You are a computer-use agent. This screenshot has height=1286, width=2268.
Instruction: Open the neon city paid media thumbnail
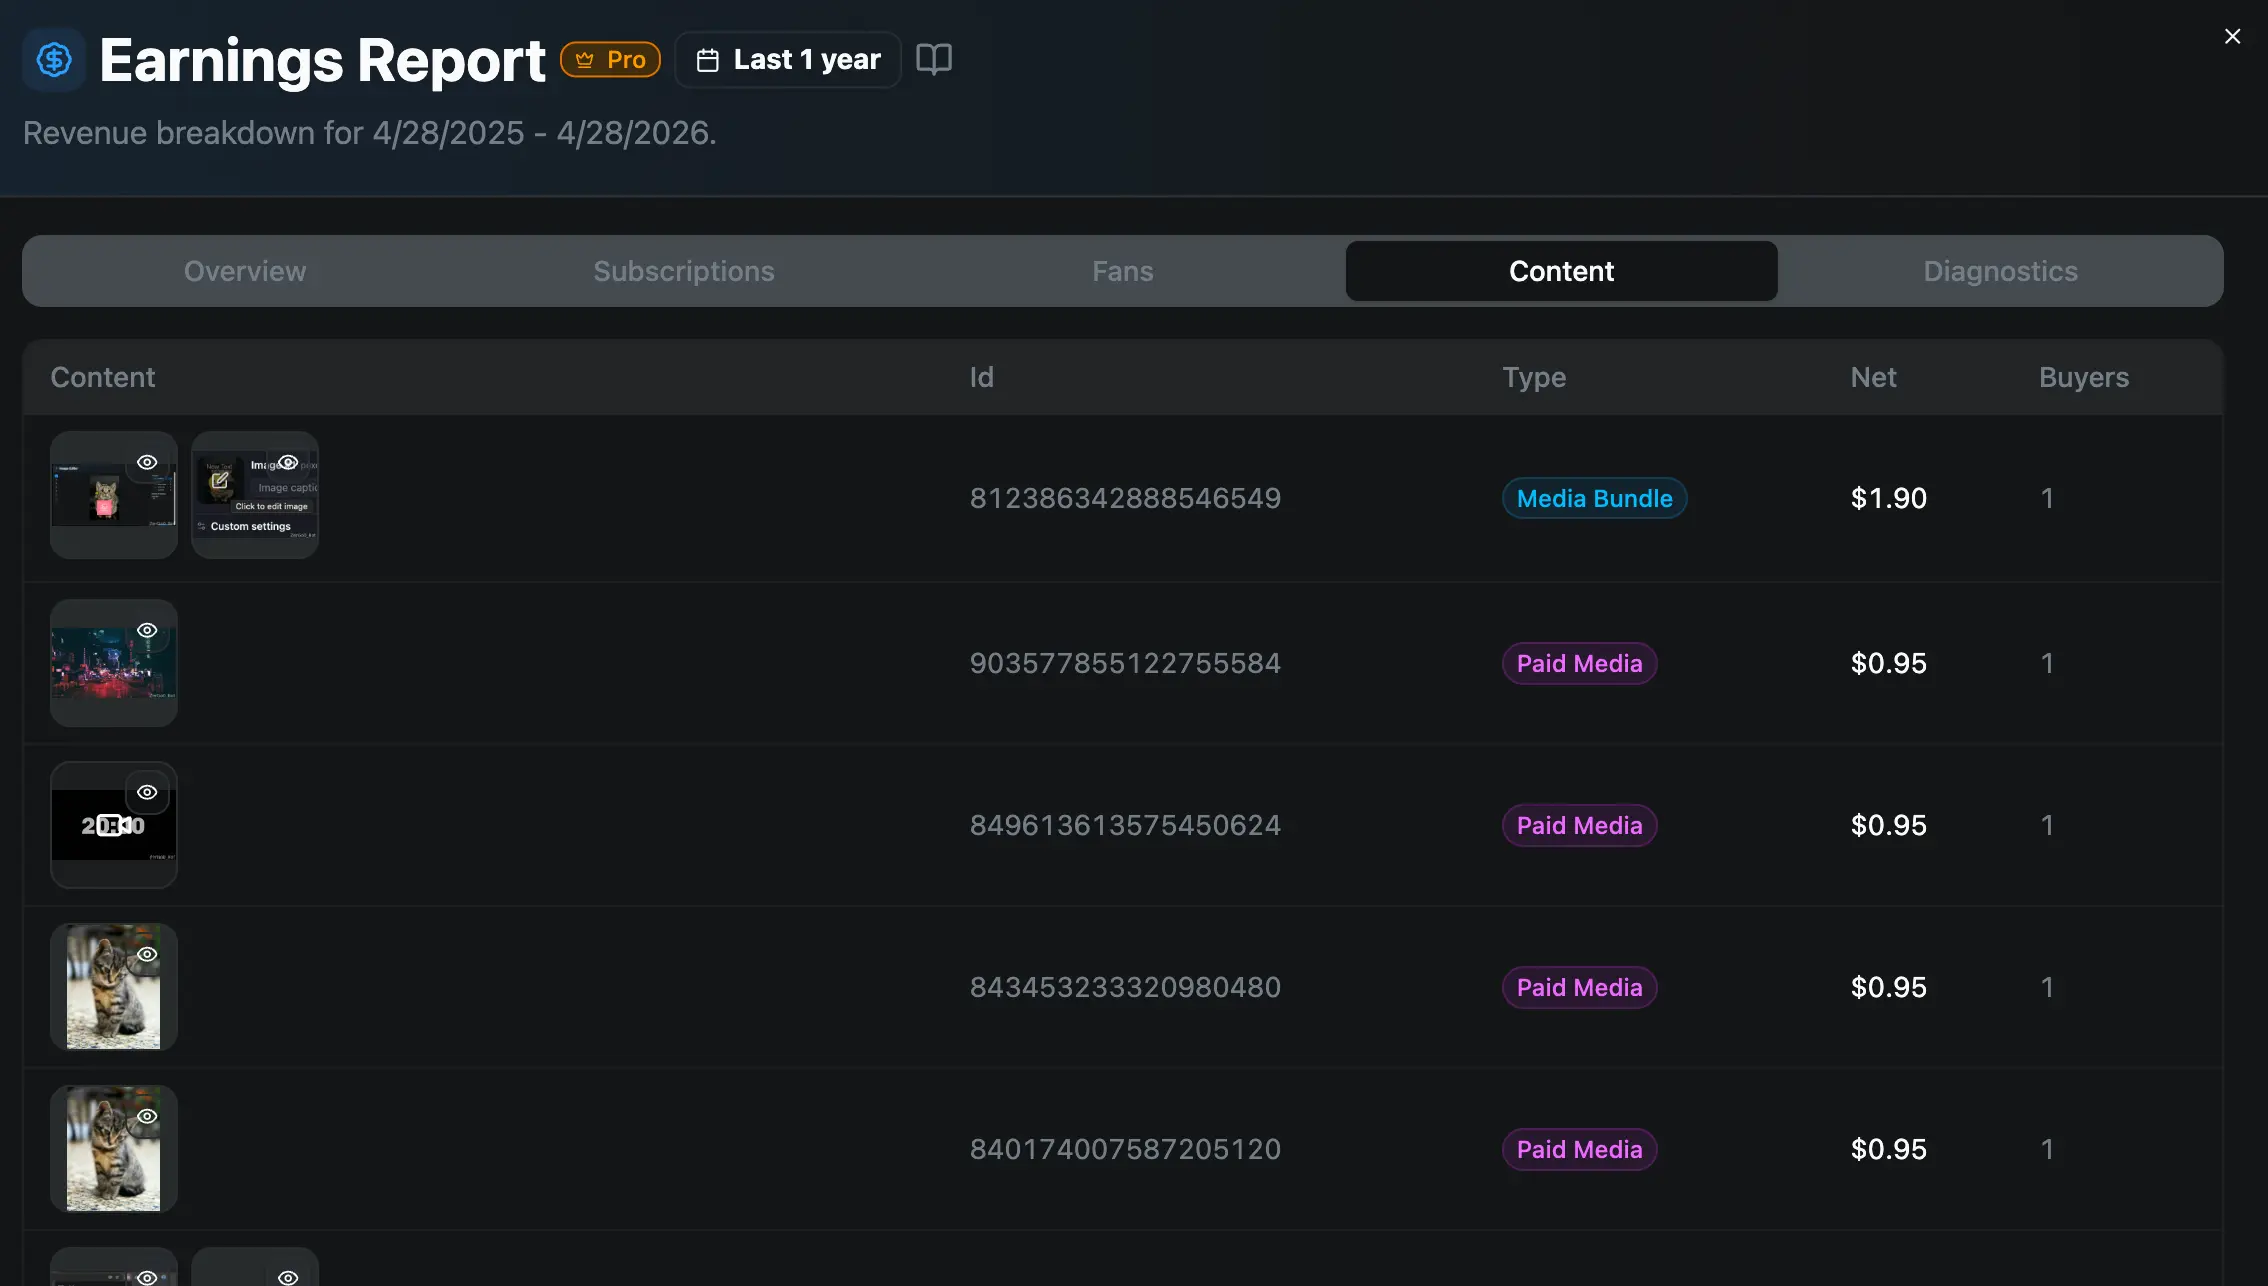(114, 663)
